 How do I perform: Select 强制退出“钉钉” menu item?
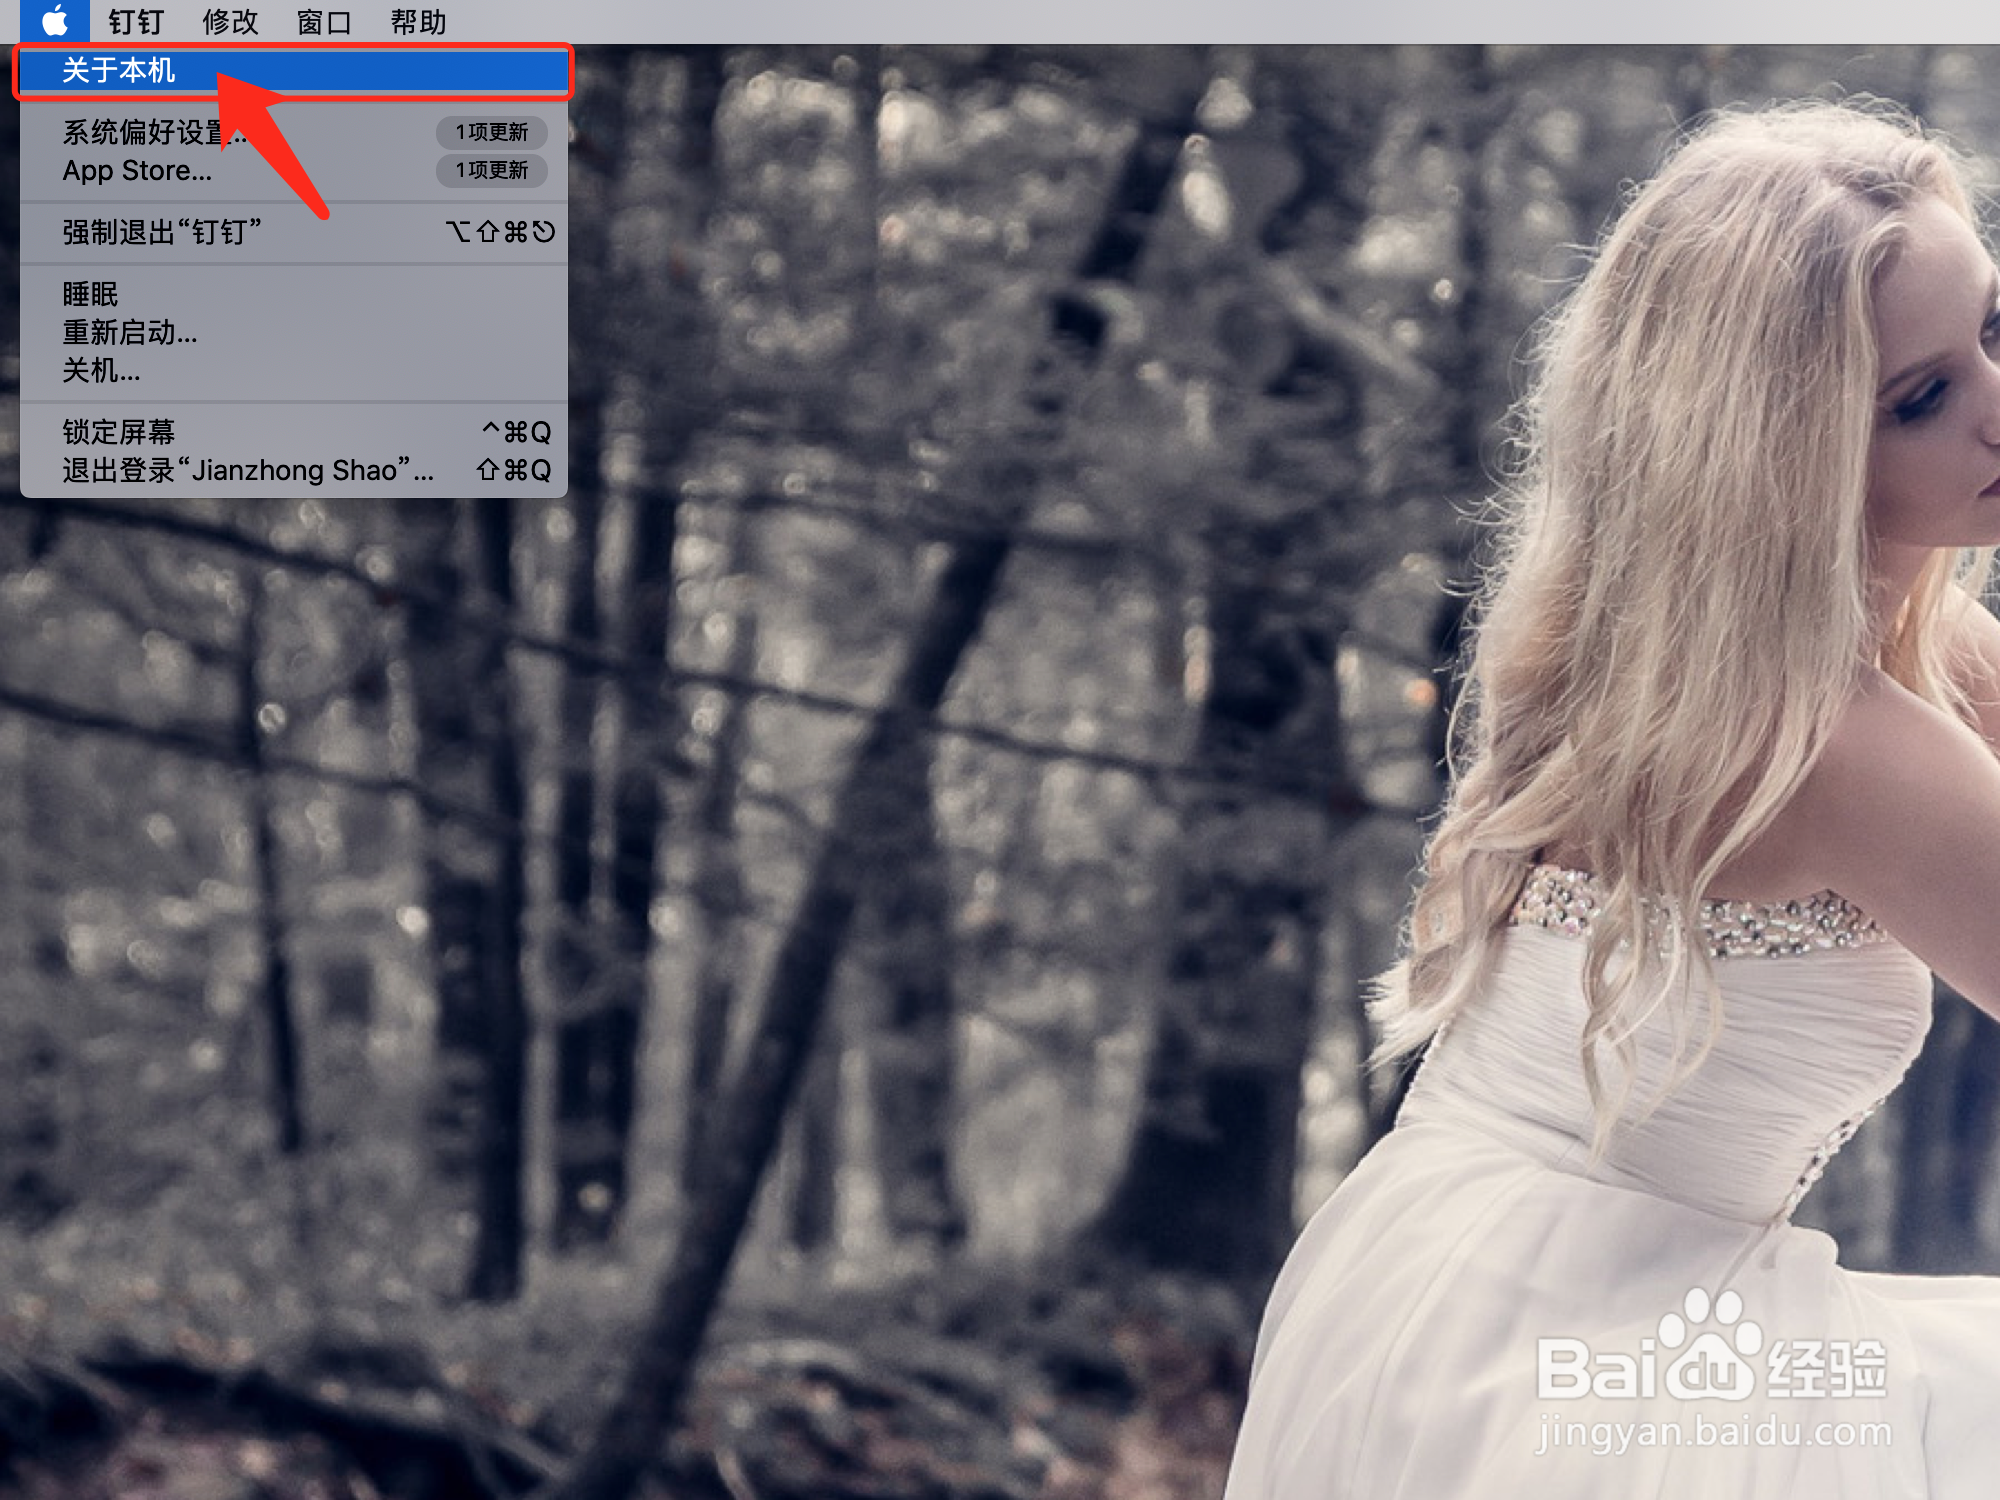point(162,232)
